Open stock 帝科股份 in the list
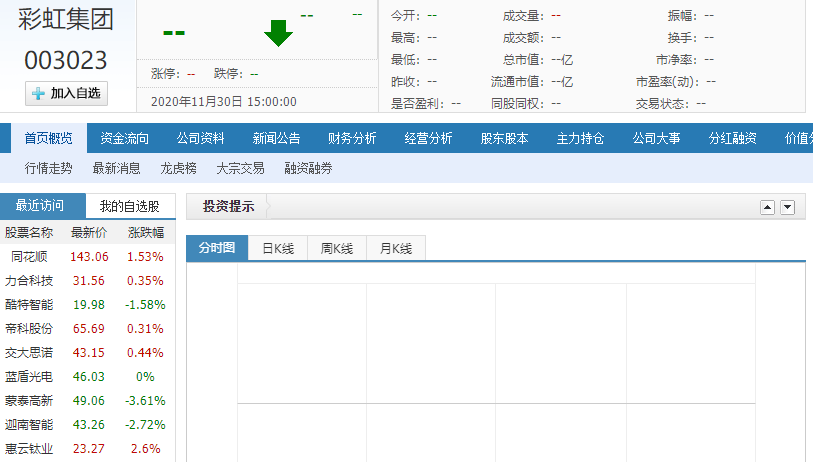The image size is (813, 462). pyautogui.click(x=29, y=328)
